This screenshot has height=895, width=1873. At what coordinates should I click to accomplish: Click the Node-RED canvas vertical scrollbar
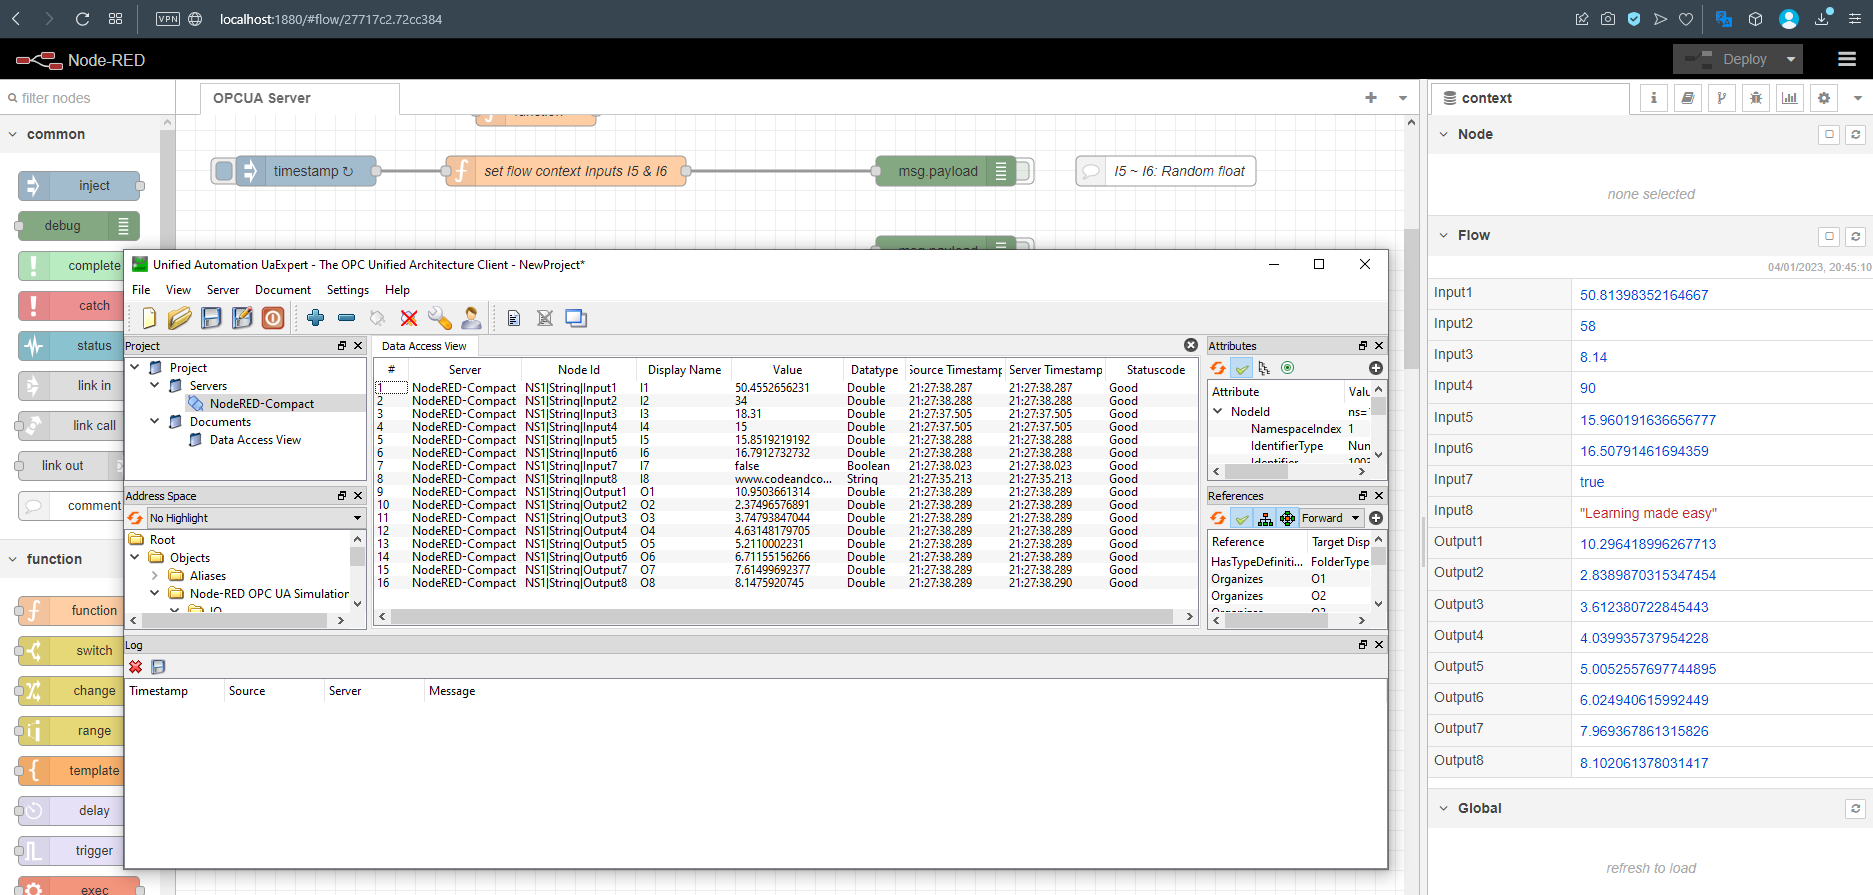(x=1410, y=300)
